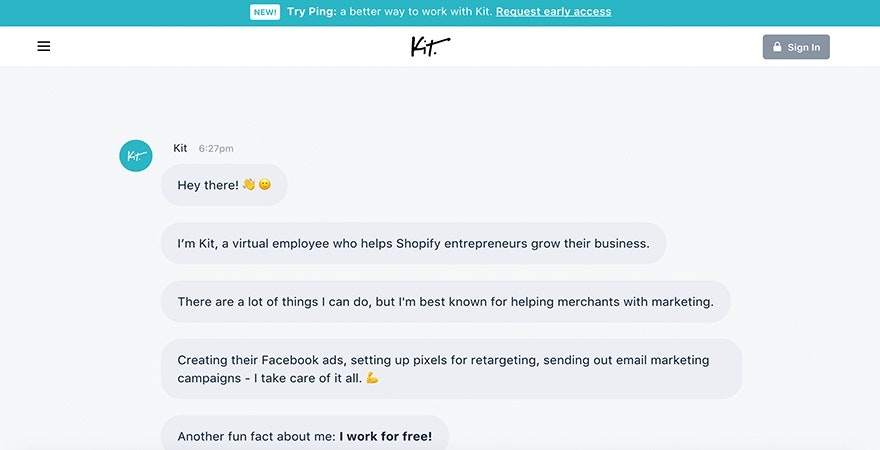
Task: Follow the Request early access link
Action: [x=553, y=12]
